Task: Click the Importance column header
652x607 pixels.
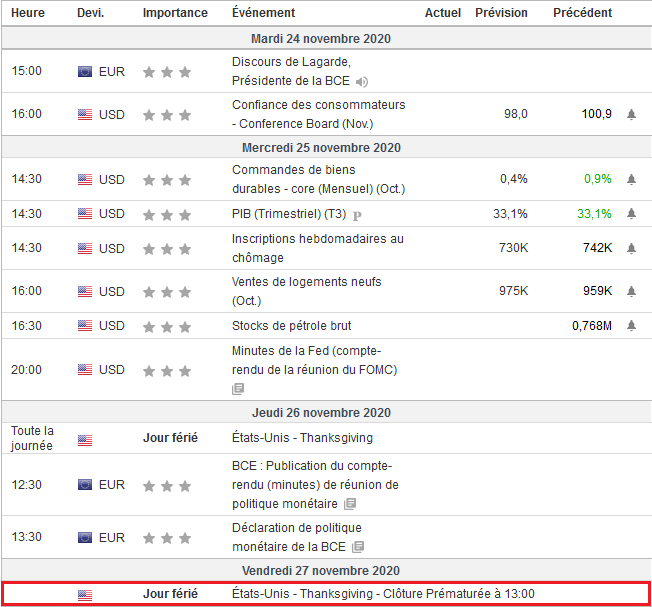Action: [175, 13]
